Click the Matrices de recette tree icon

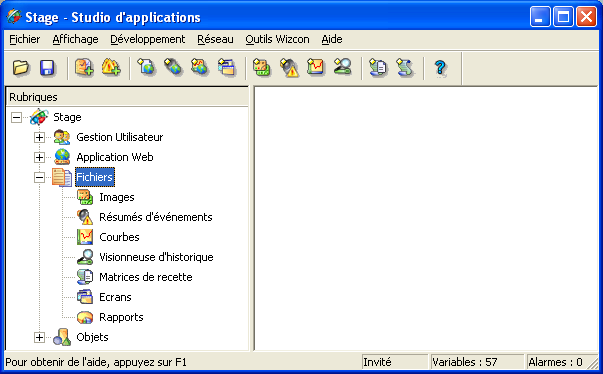[x=85, y=277]
